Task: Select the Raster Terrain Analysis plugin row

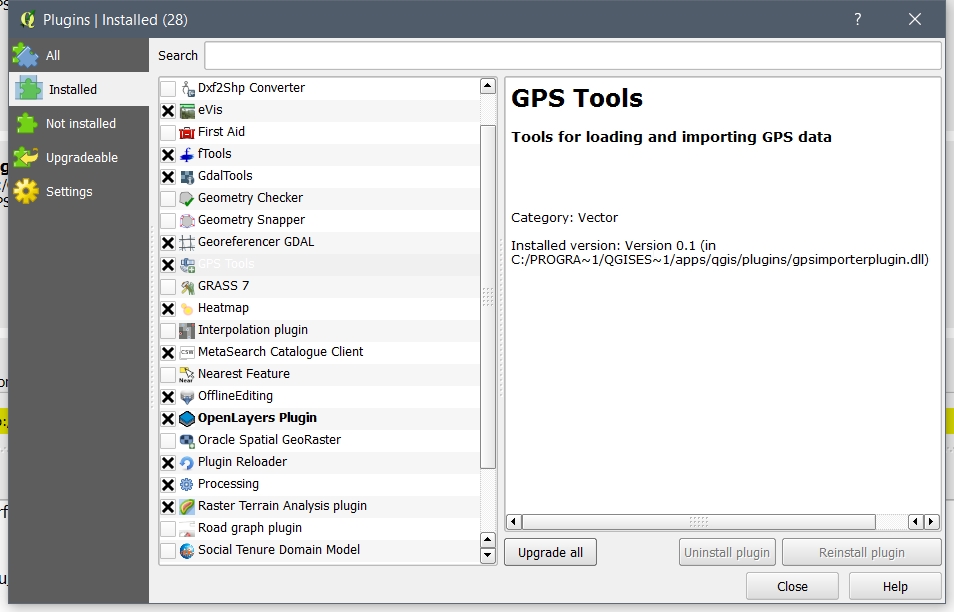Action: (320, 506)
